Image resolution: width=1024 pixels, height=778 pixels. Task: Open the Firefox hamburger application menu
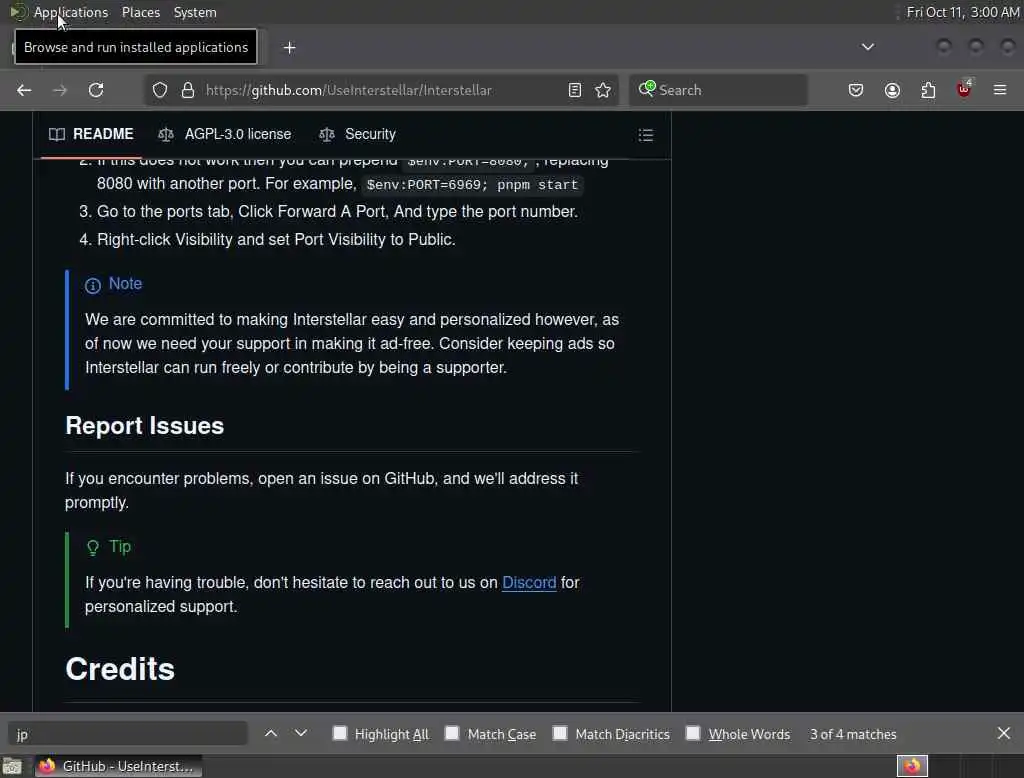tap(1000, 90)
